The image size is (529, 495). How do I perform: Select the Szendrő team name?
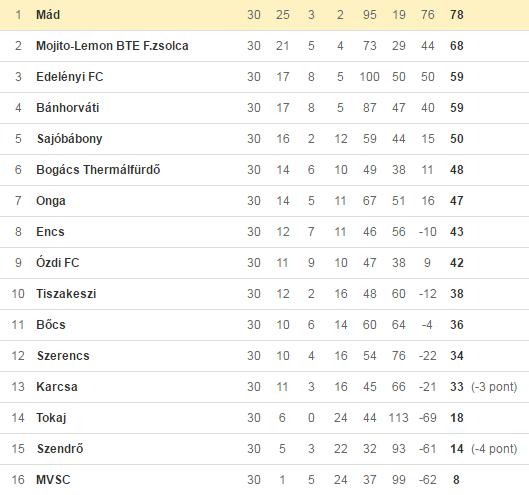(60, 449)
